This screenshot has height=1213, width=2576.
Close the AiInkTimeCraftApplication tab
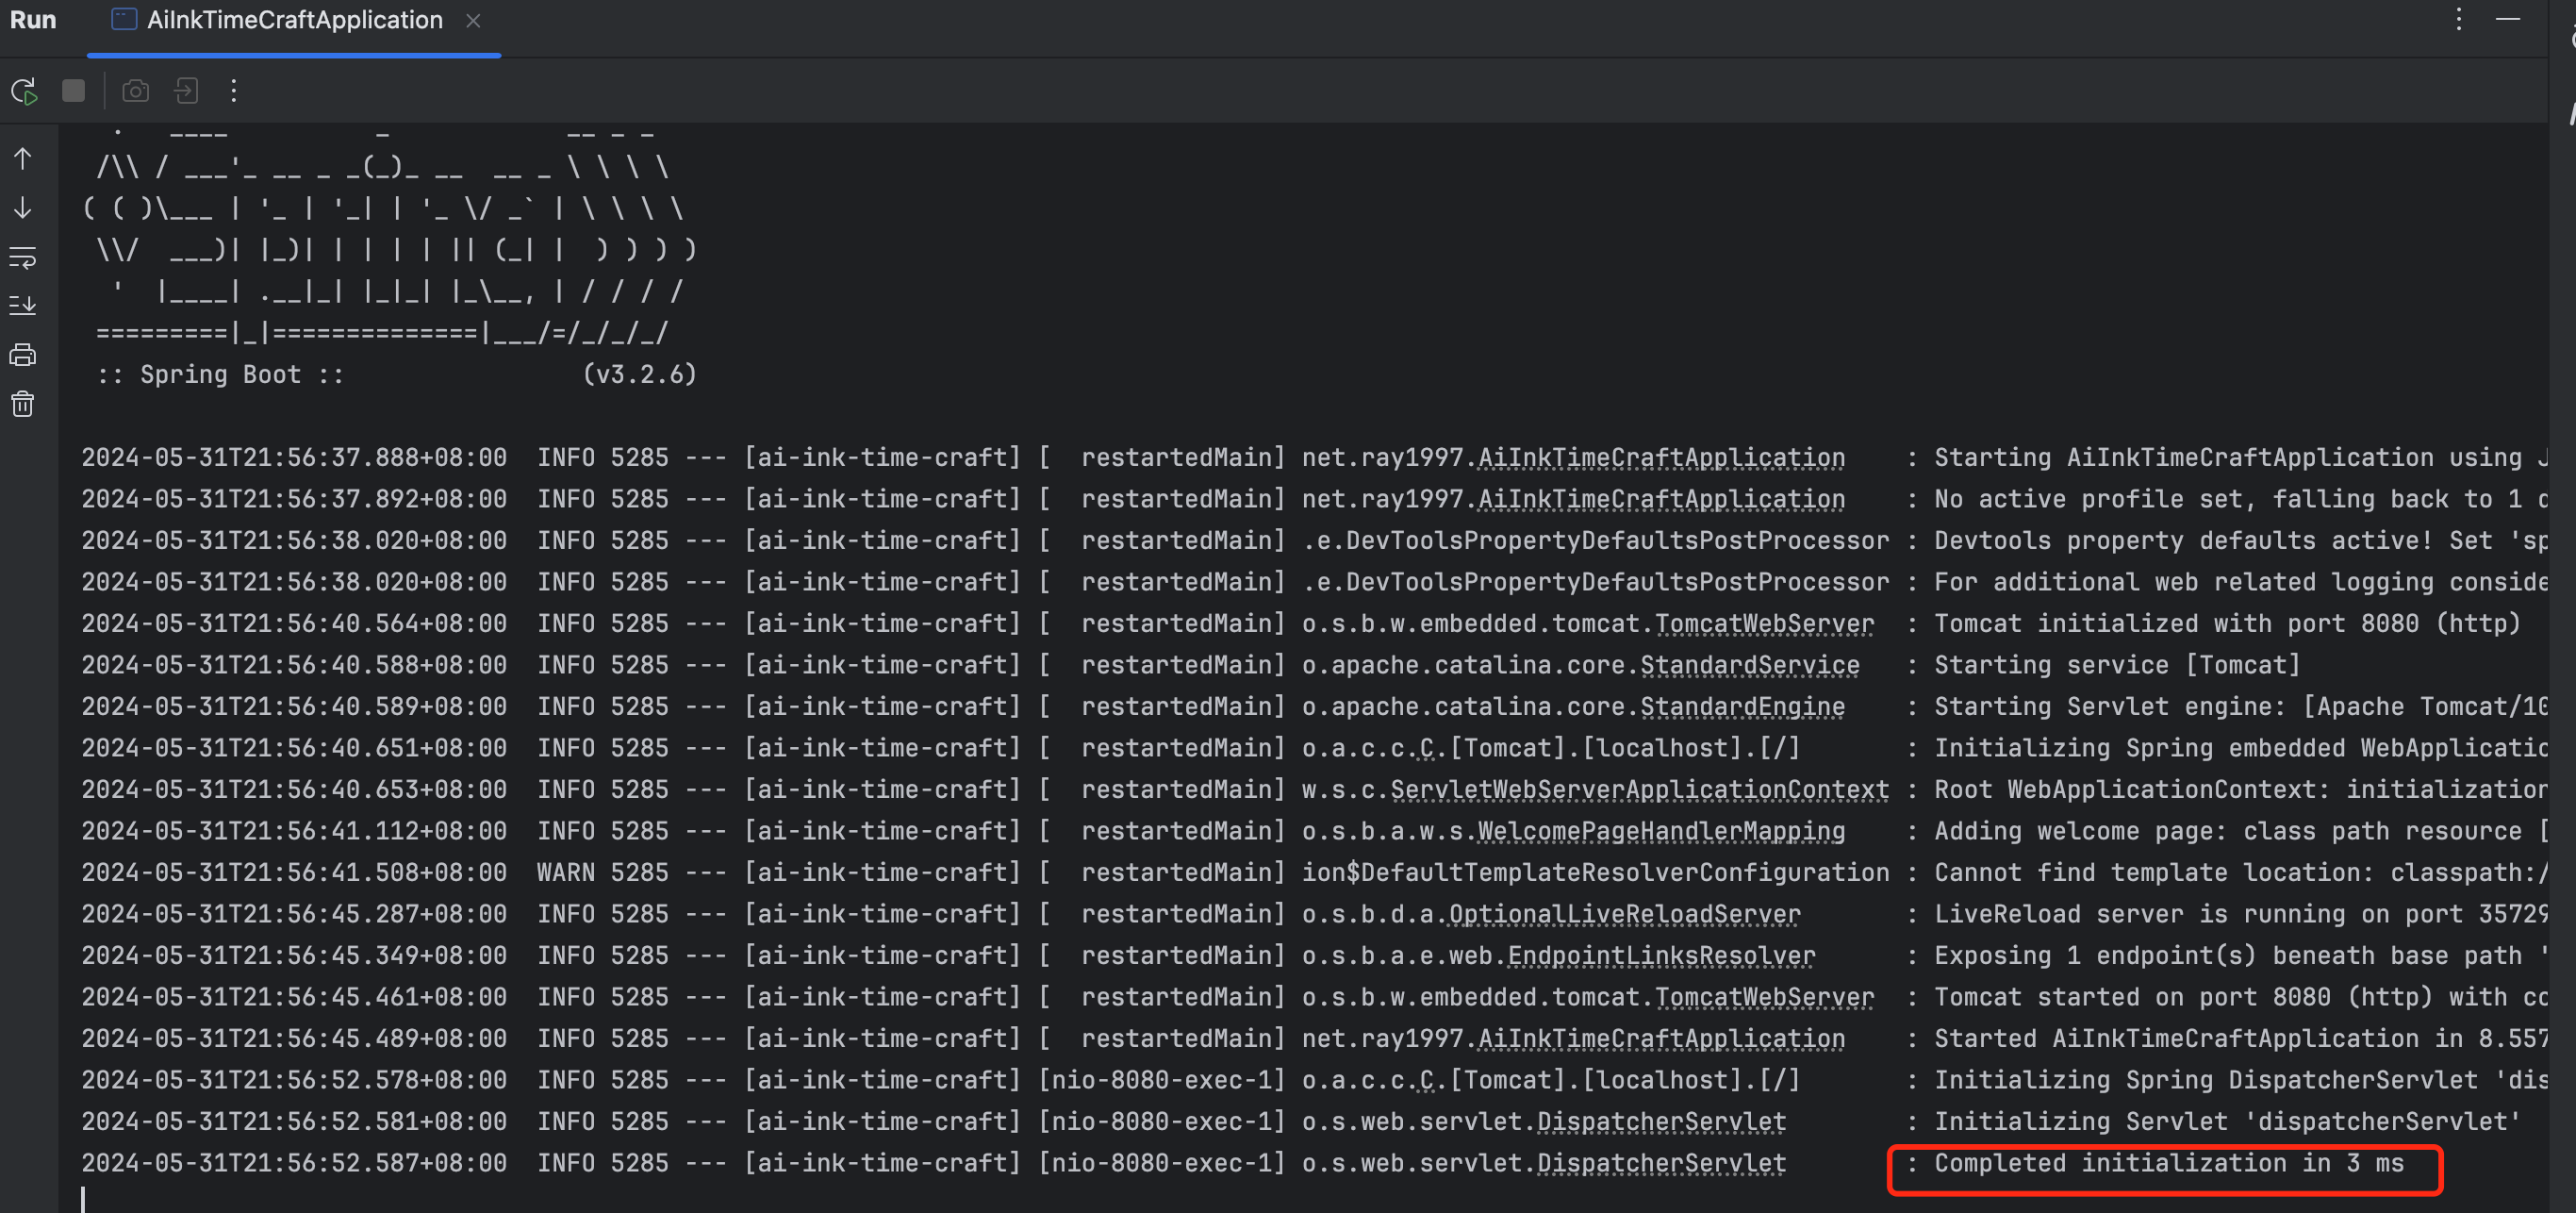point(473,21)
